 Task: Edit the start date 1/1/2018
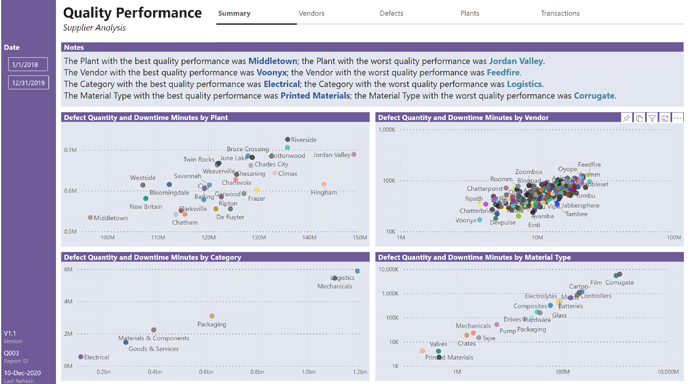coord(28,65)
